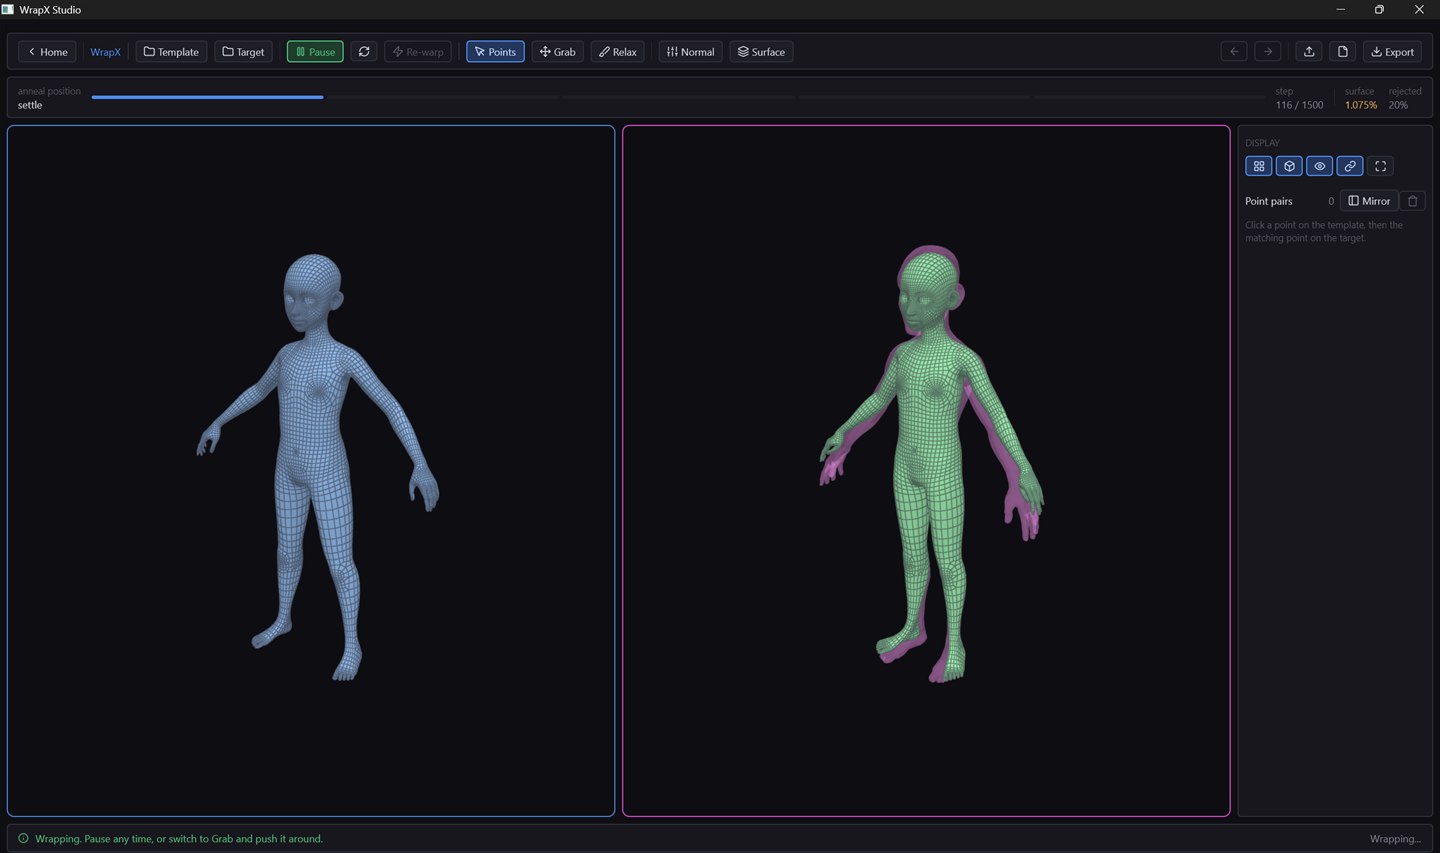Click the step value "116 / 1500"
Viewport: 1440px width, 853px height.
coord(1299,105)
